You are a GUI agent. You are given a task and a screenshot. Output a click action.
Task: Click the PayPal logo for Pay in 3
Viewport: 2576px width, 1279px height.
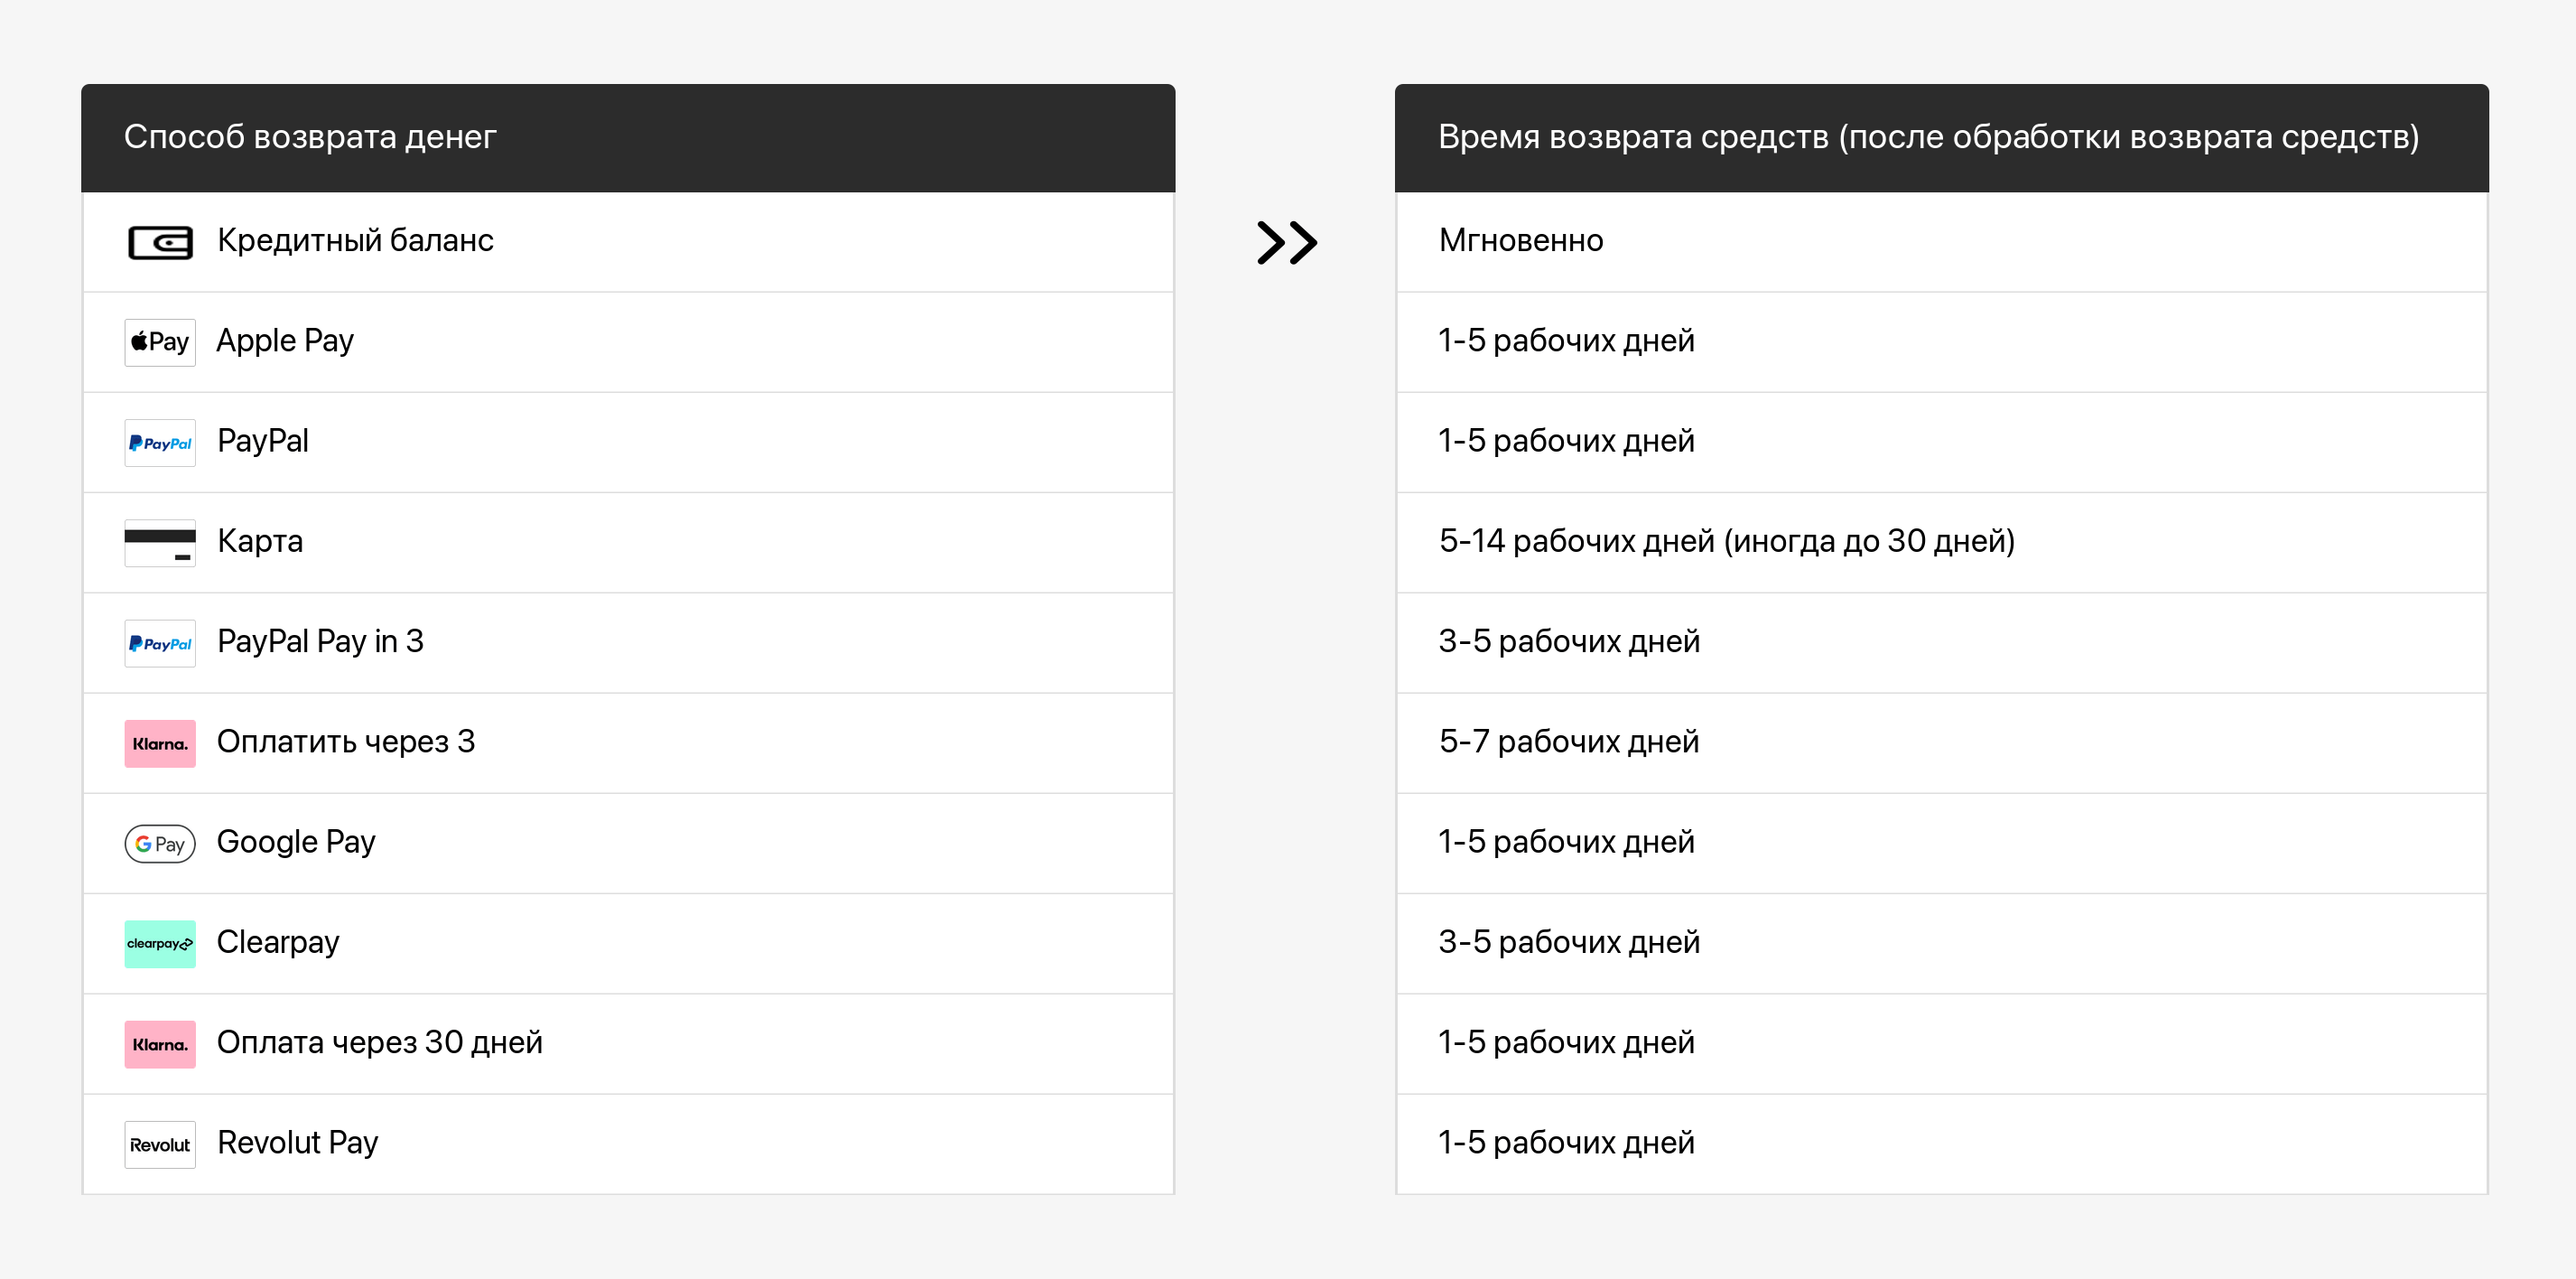160,643
